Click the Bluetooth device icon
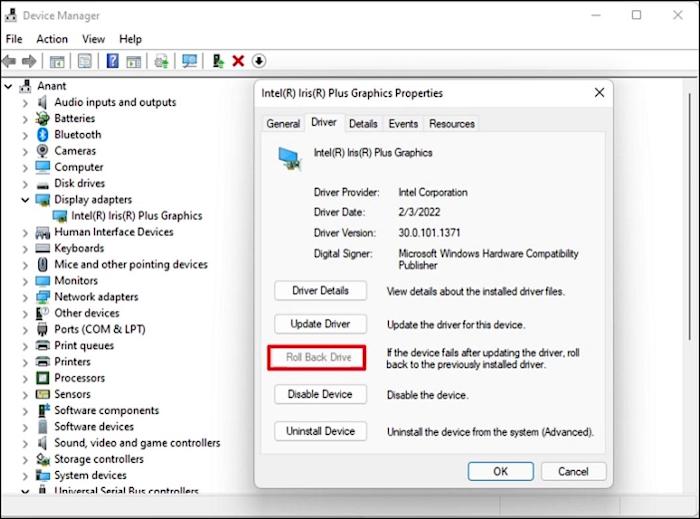 (43, 134)
